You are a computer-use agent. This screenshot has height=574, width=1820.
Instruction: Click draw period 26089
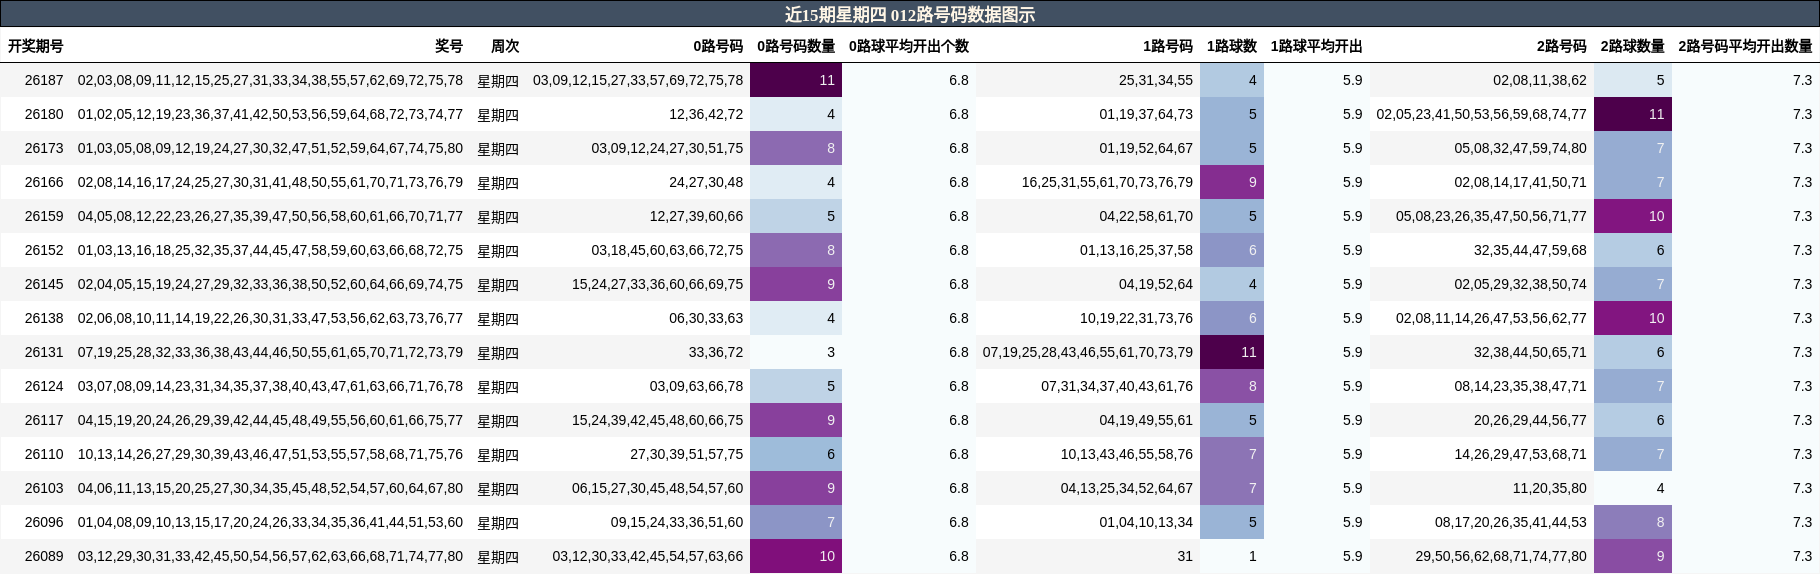(44, 556)
